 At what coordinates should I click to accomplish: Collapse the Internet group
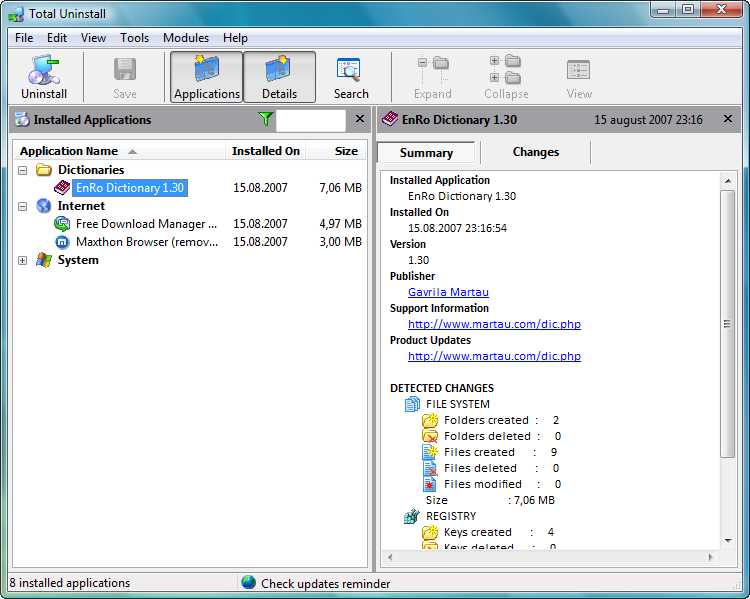click(x=22, y=207)
